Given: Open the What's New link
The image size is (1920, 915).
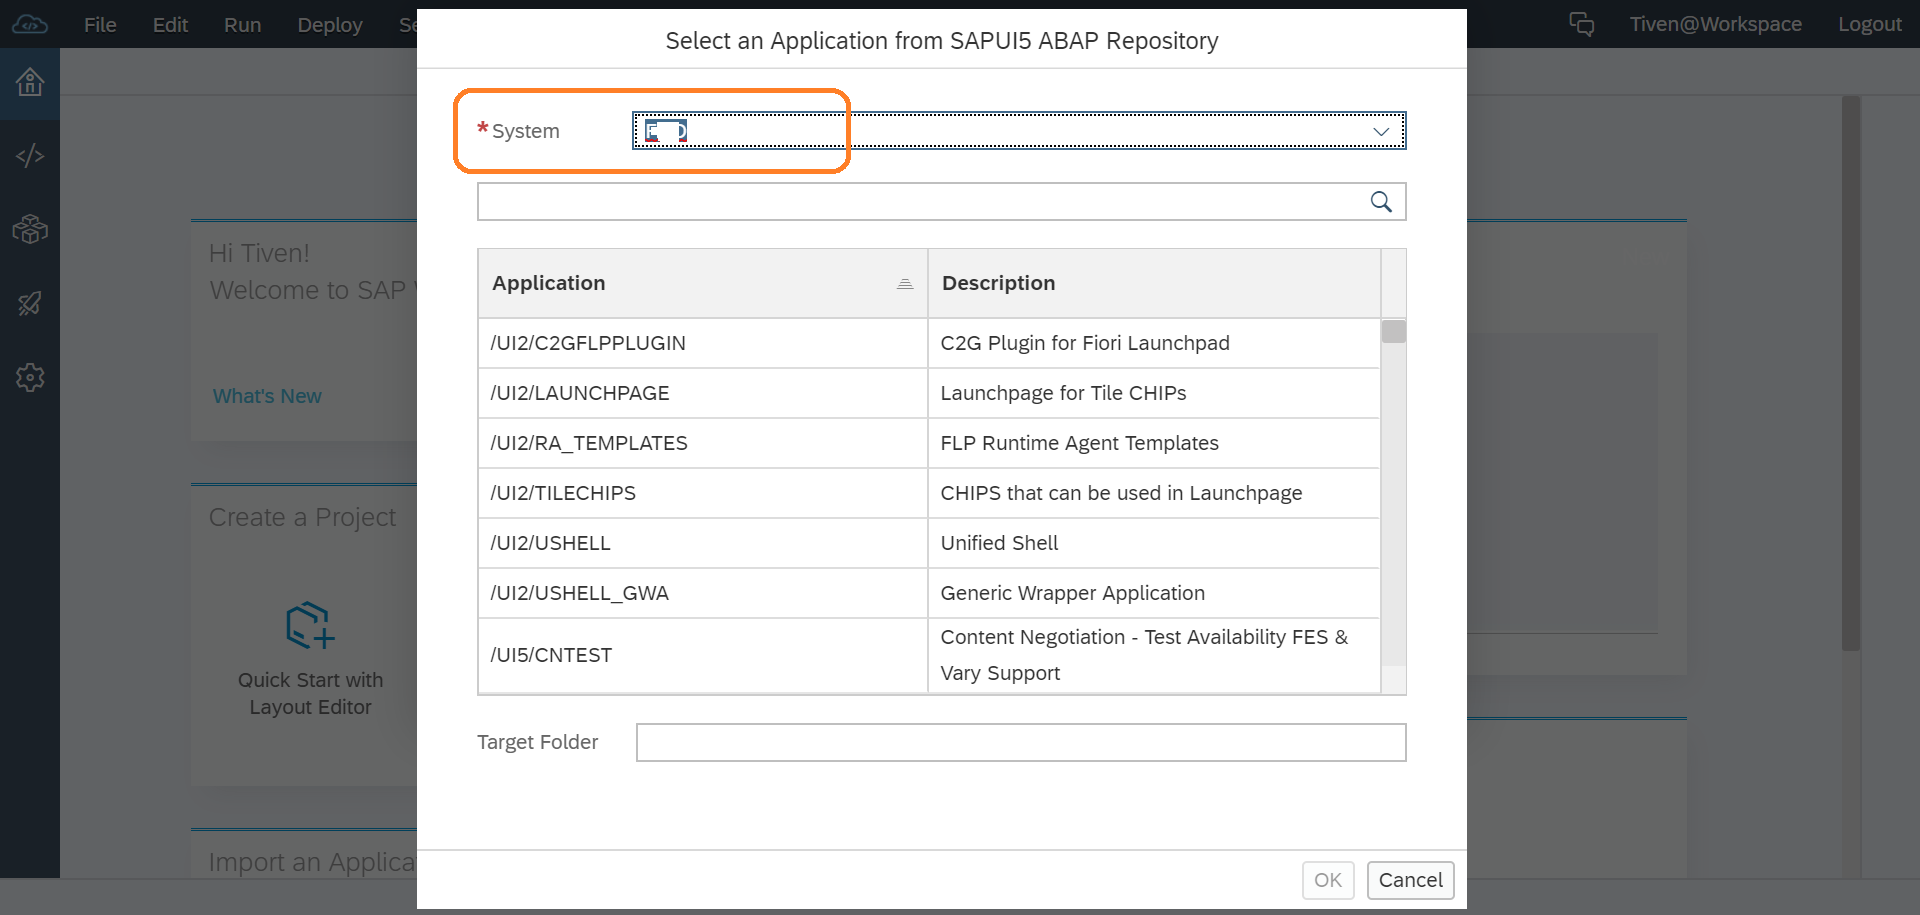Looking at the screenshot, I should coord(267,396).
